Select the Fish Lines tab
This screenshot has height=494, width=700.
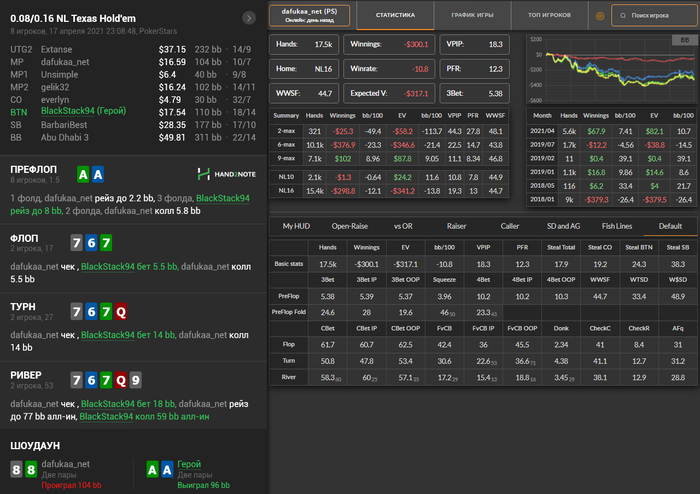coord(617,226)
